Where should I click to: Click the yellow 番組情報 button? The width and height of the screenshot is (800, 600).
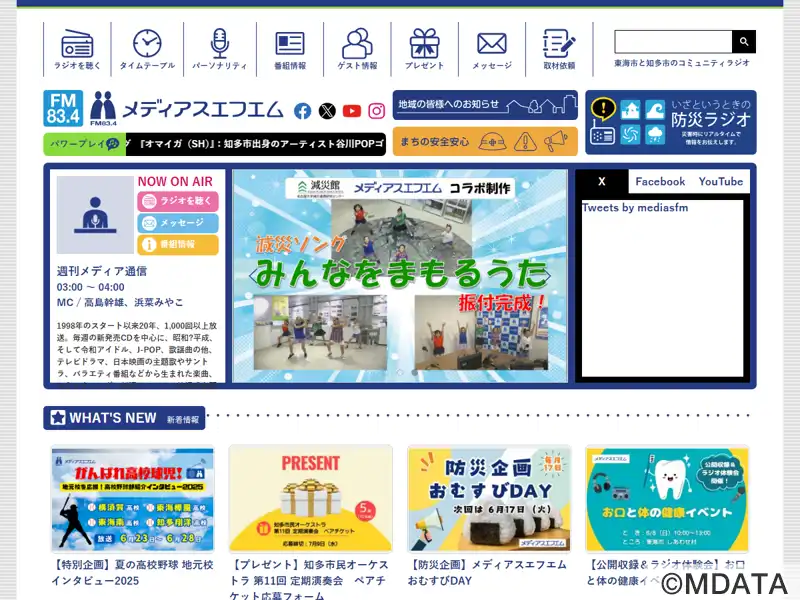(x=178, y=244)
